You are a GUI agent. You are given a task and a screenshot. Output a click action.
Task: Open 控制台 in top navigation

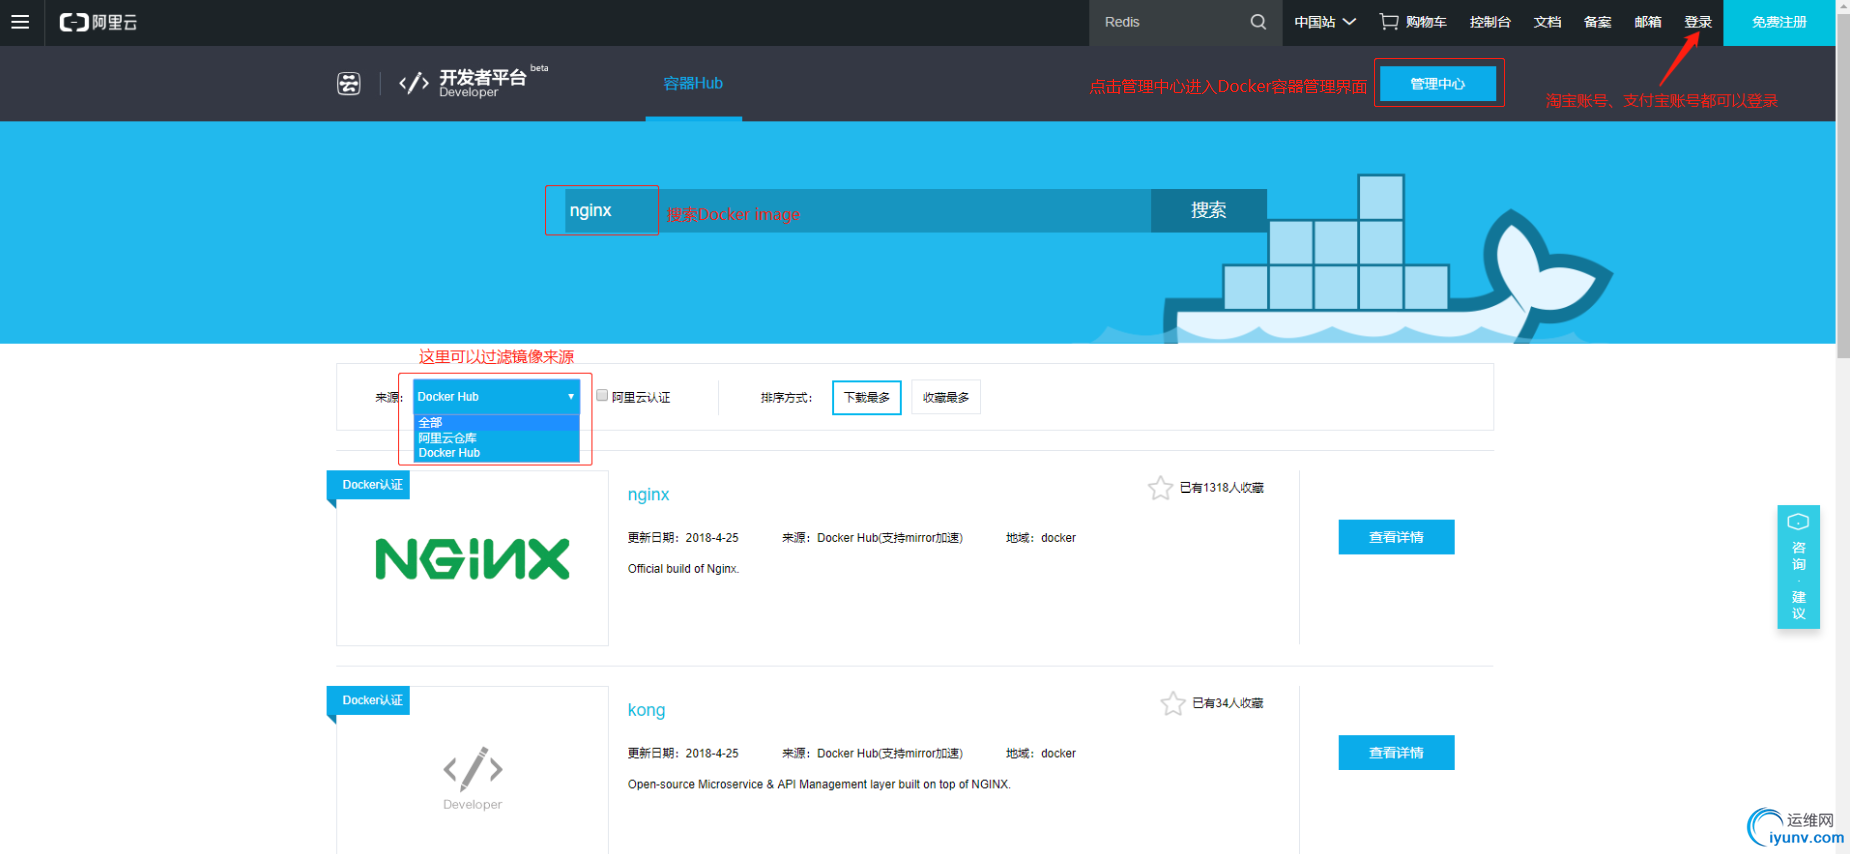click(x=1490, y=22)
